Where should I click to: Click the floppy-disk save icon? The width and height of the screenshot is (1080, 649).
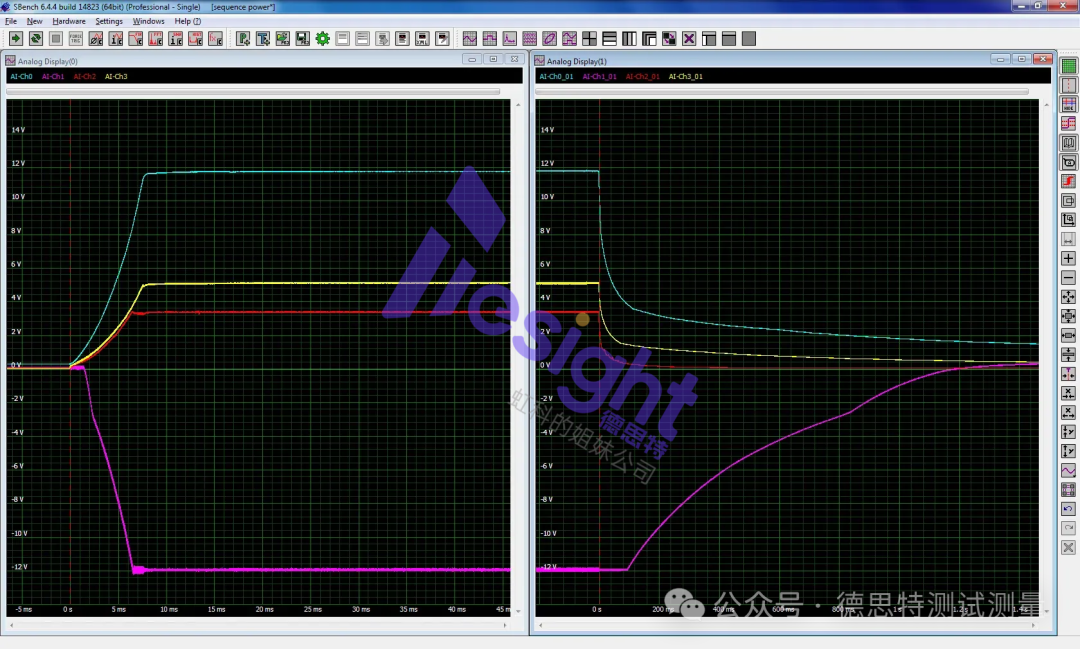click(x=303, y=39)
